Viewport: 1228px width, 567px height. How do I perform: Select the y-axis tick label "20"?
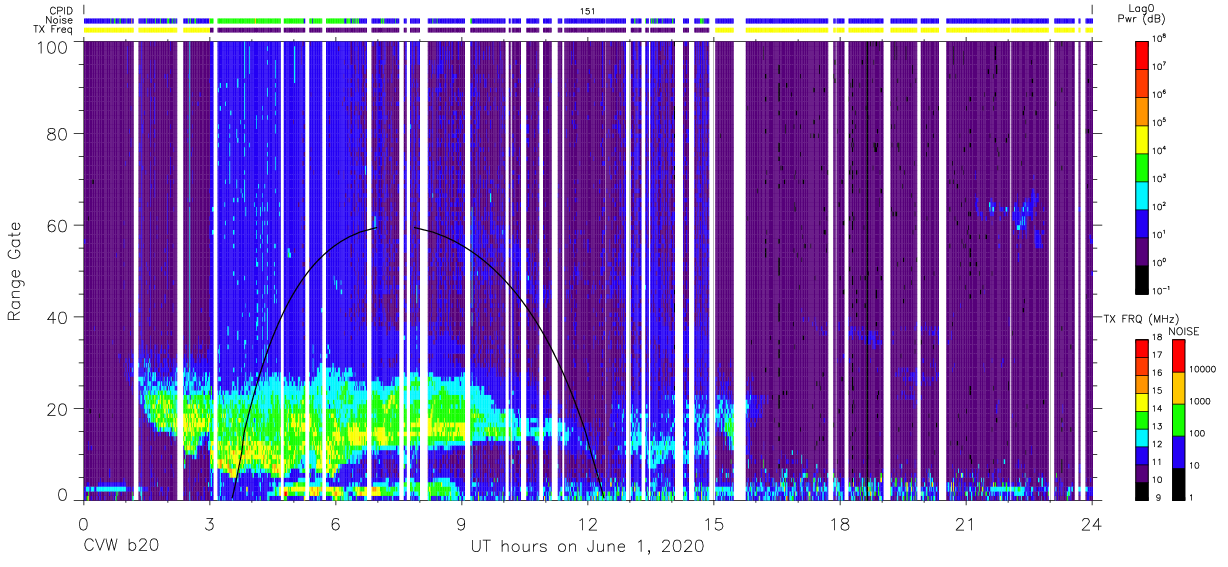tap(57, 409)
